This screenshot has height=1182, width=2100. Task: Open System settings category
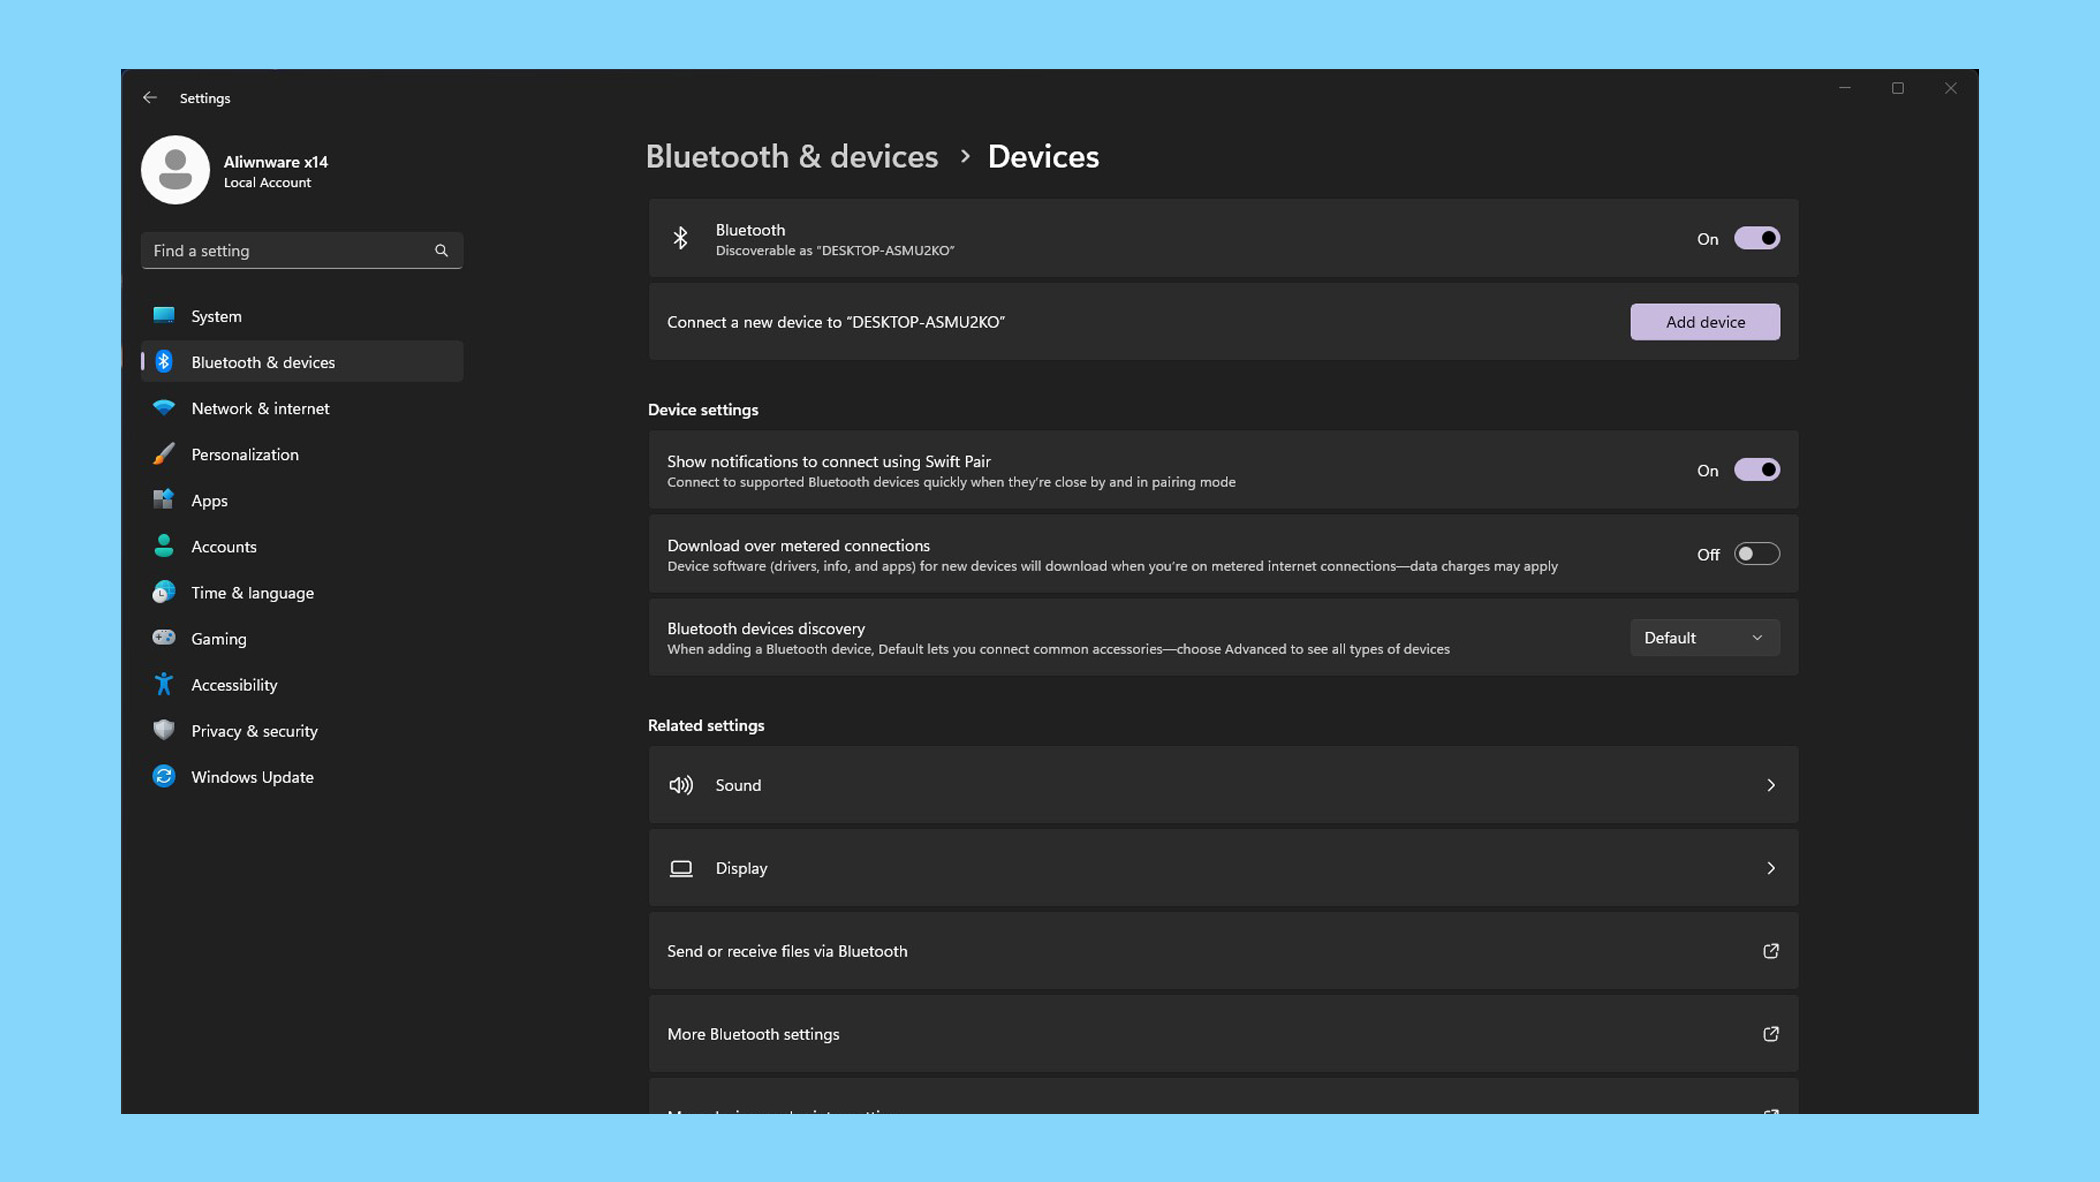302,316
